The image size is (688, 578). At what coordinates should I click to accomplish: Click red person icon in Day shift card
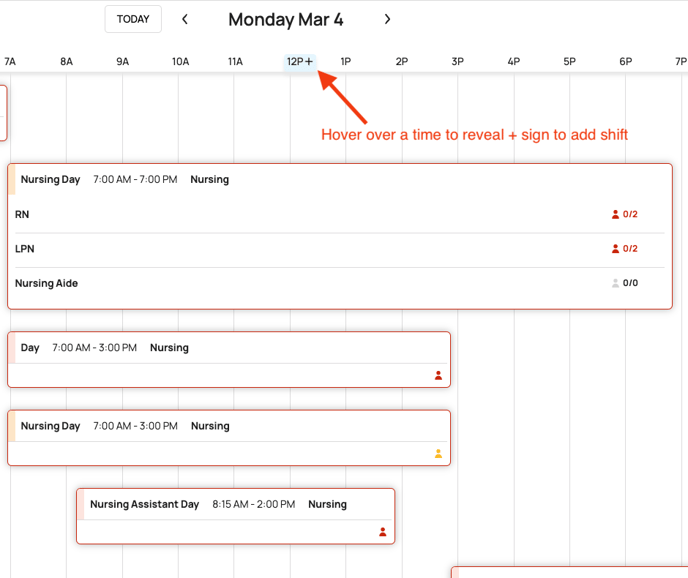(x=438, y=375)
